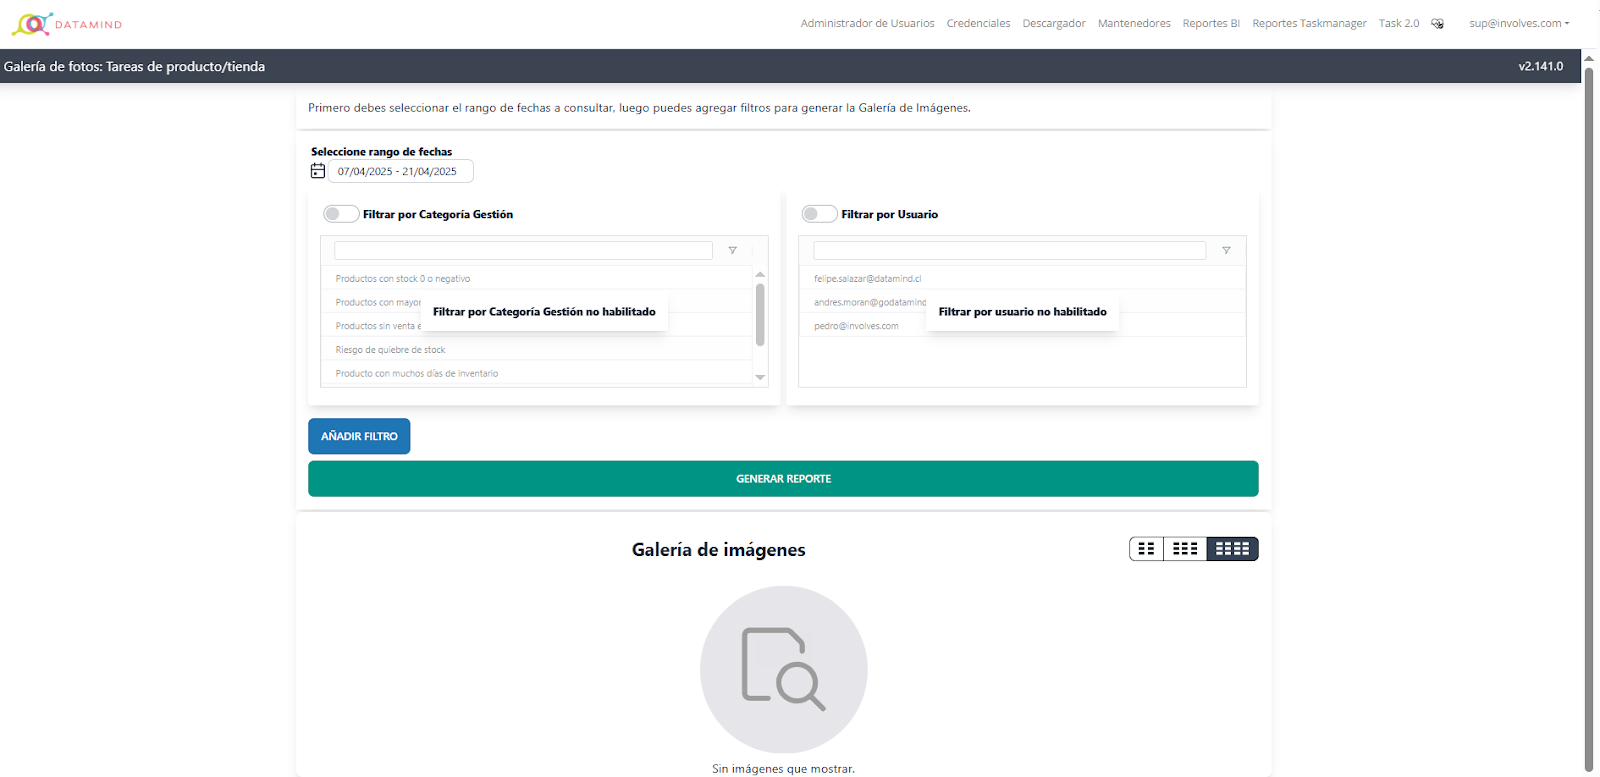This screenshot has width=1600, height=777.
Task: Open Reportes BI menu item
Action: tap(1210, 23)
